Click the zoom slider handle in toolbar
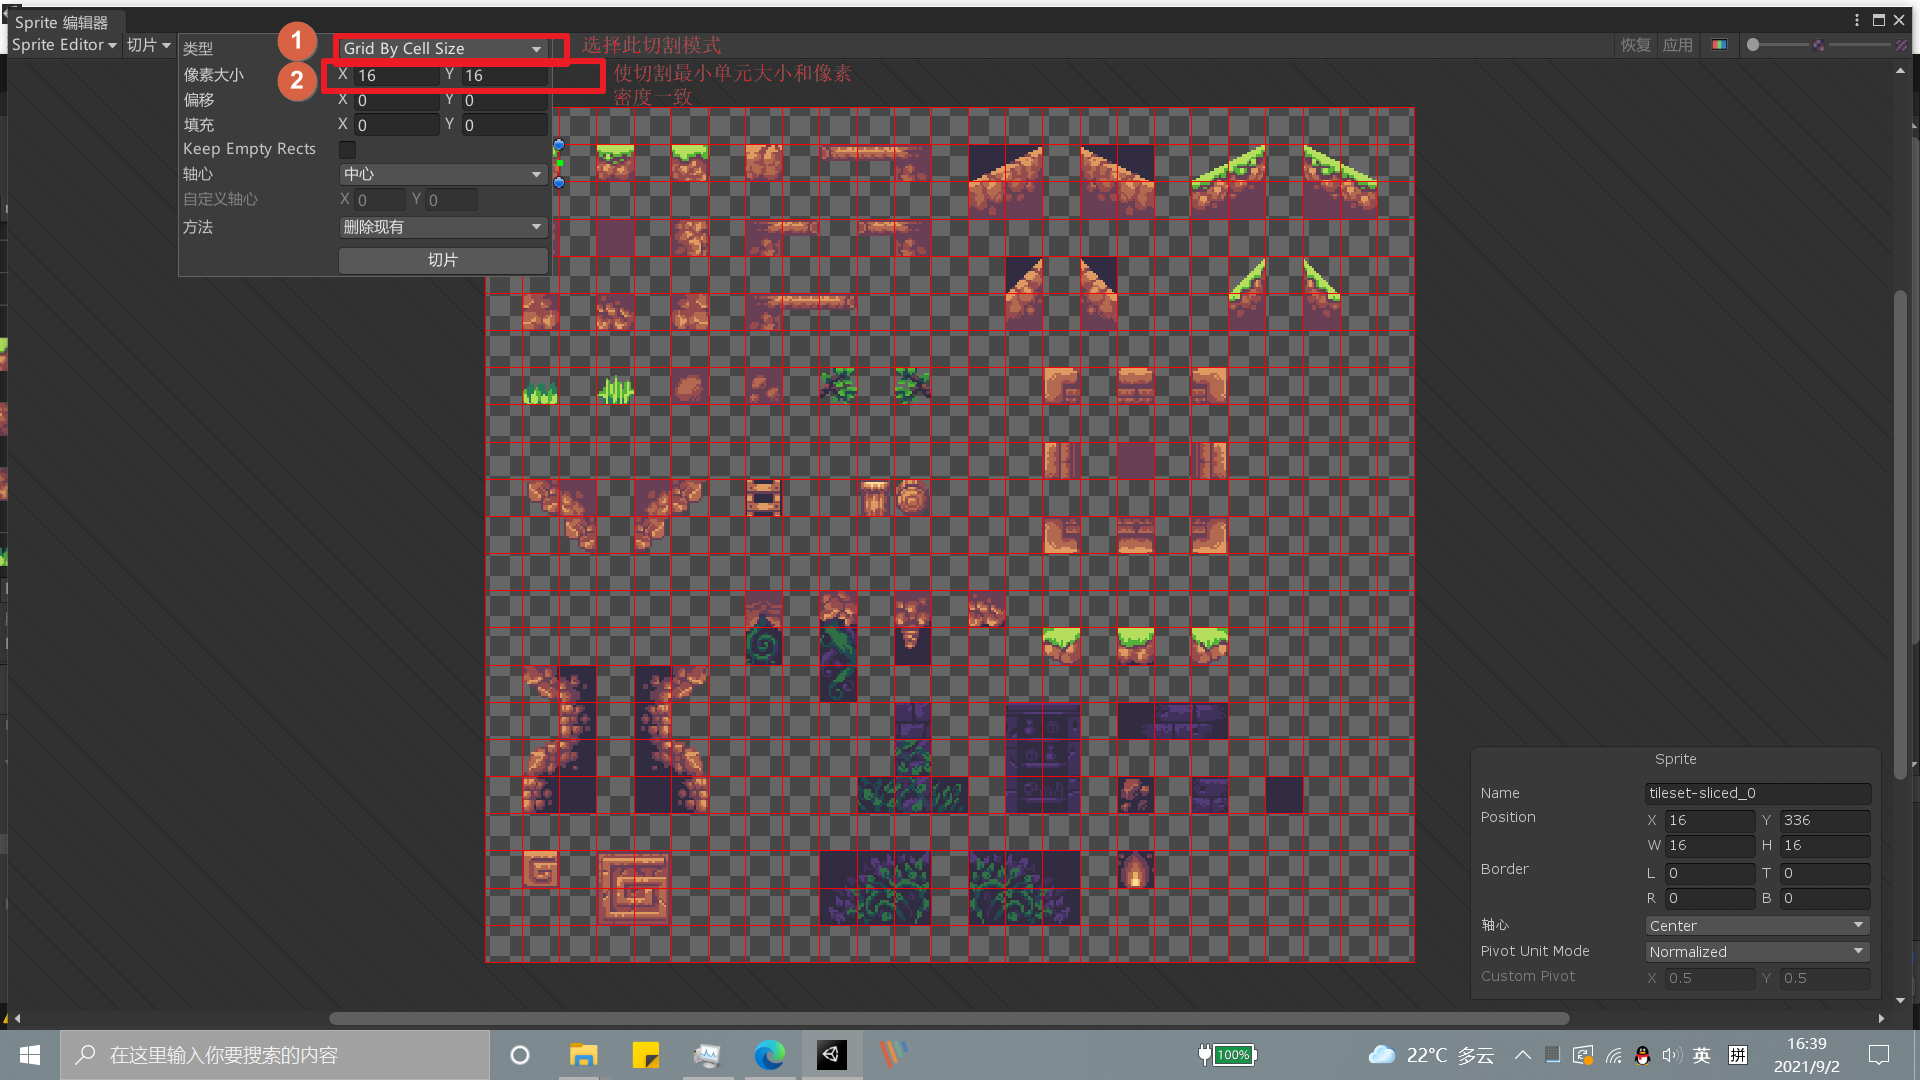 (x=1753, y=45)
